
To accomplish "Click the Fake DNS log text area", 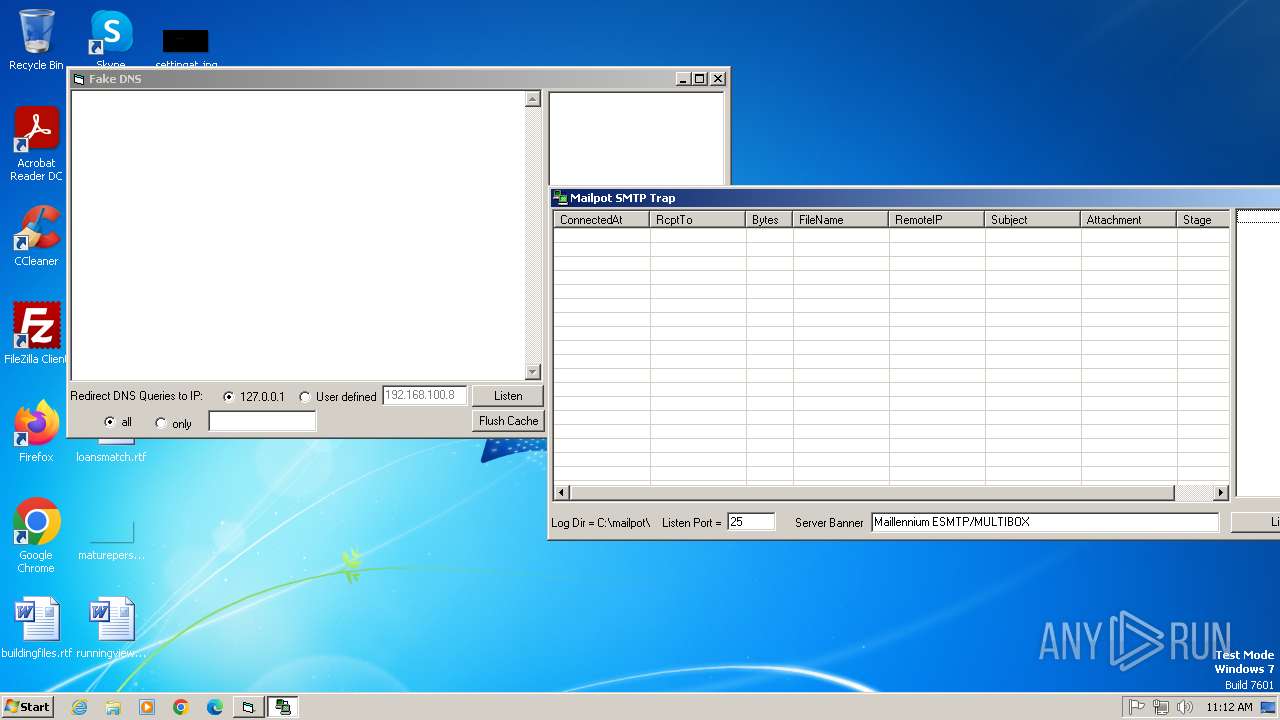I will pos(298,235).
